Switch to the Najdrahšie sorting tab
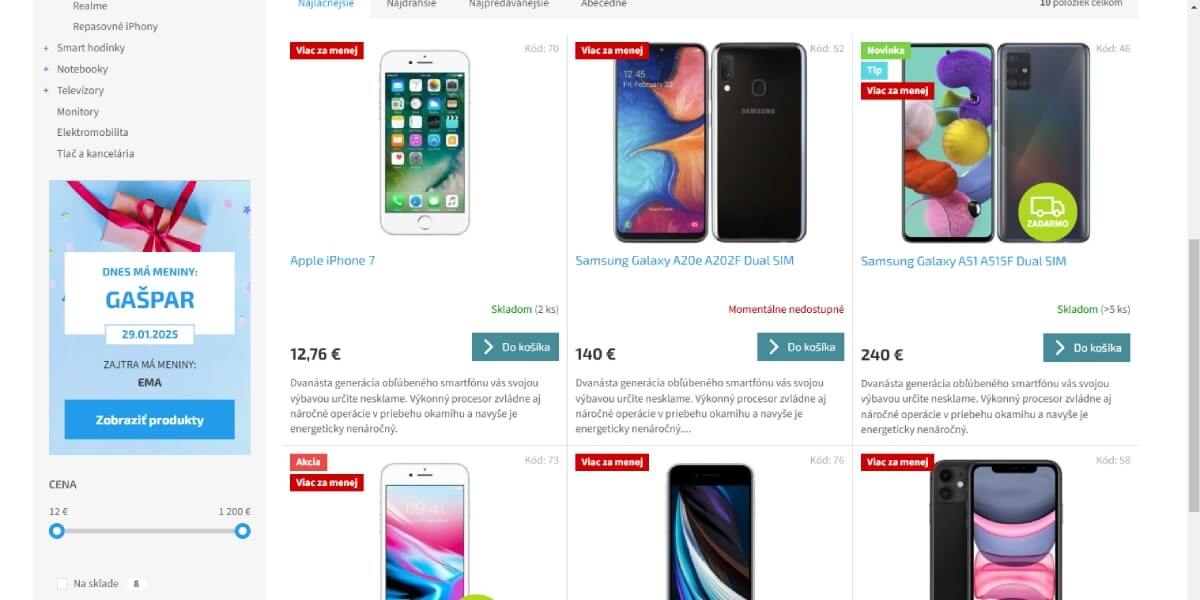Viewport: 1200px width, 600px height. pos(410,5)
